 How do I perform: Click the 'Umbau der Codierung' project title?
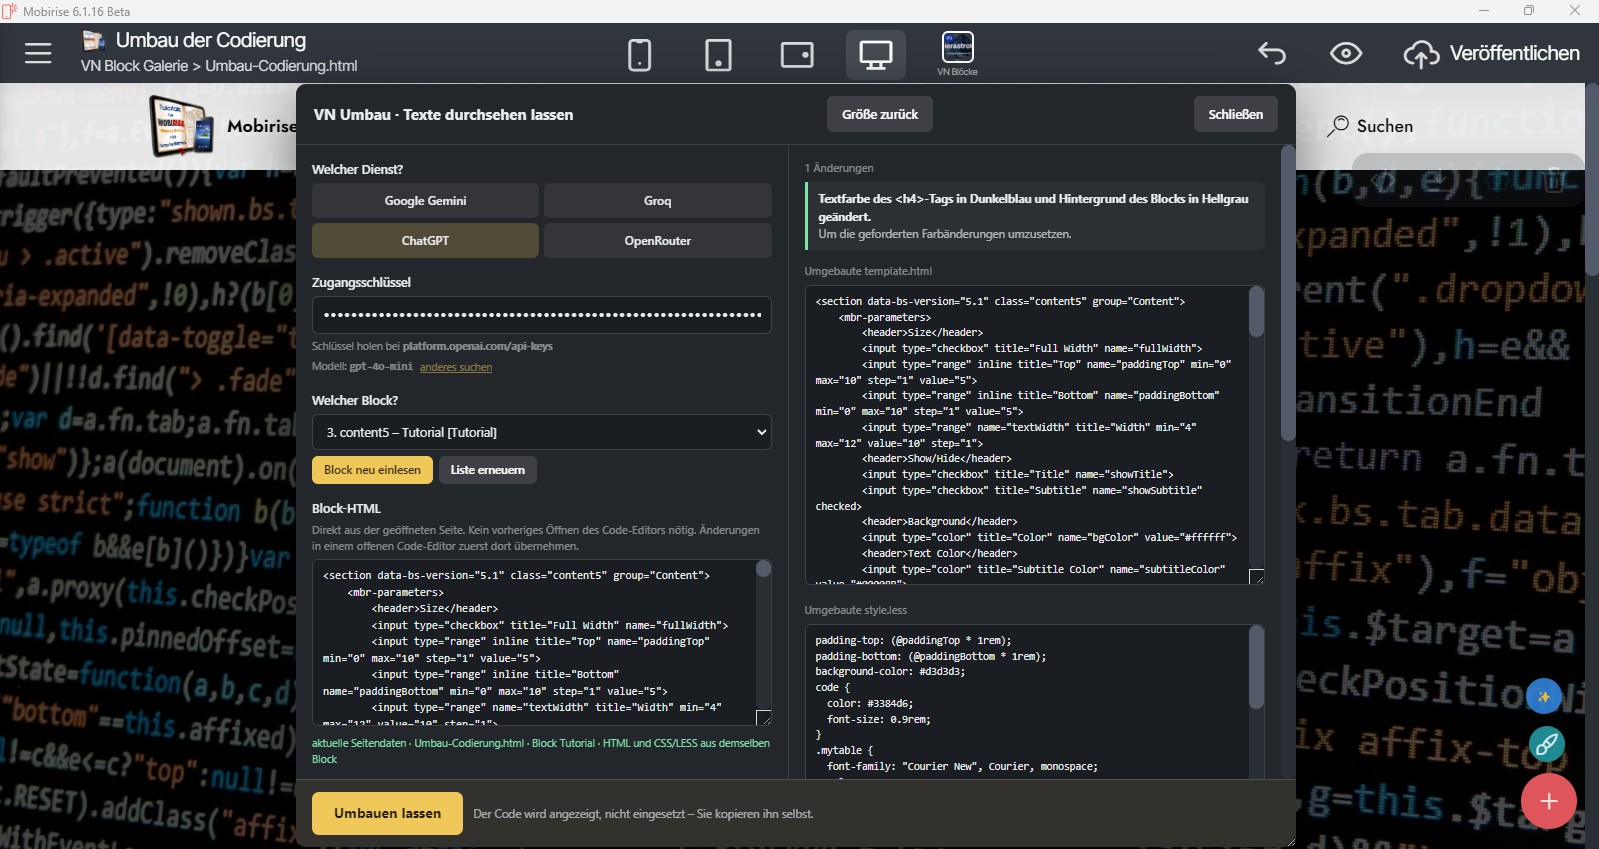coord(211,40)
